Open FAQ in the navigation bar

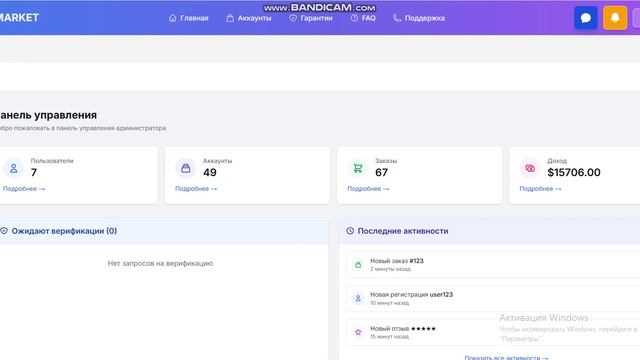pos(363,18)
